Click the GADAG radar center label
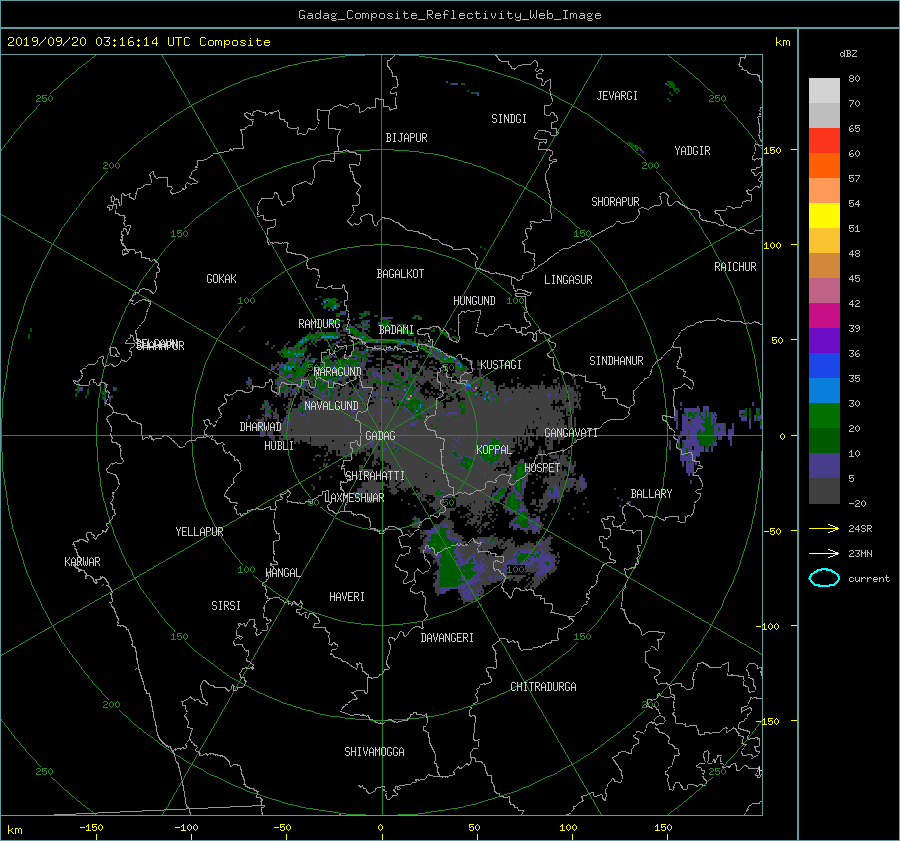This screenshot has height=841, width=900. pos(380,436)
